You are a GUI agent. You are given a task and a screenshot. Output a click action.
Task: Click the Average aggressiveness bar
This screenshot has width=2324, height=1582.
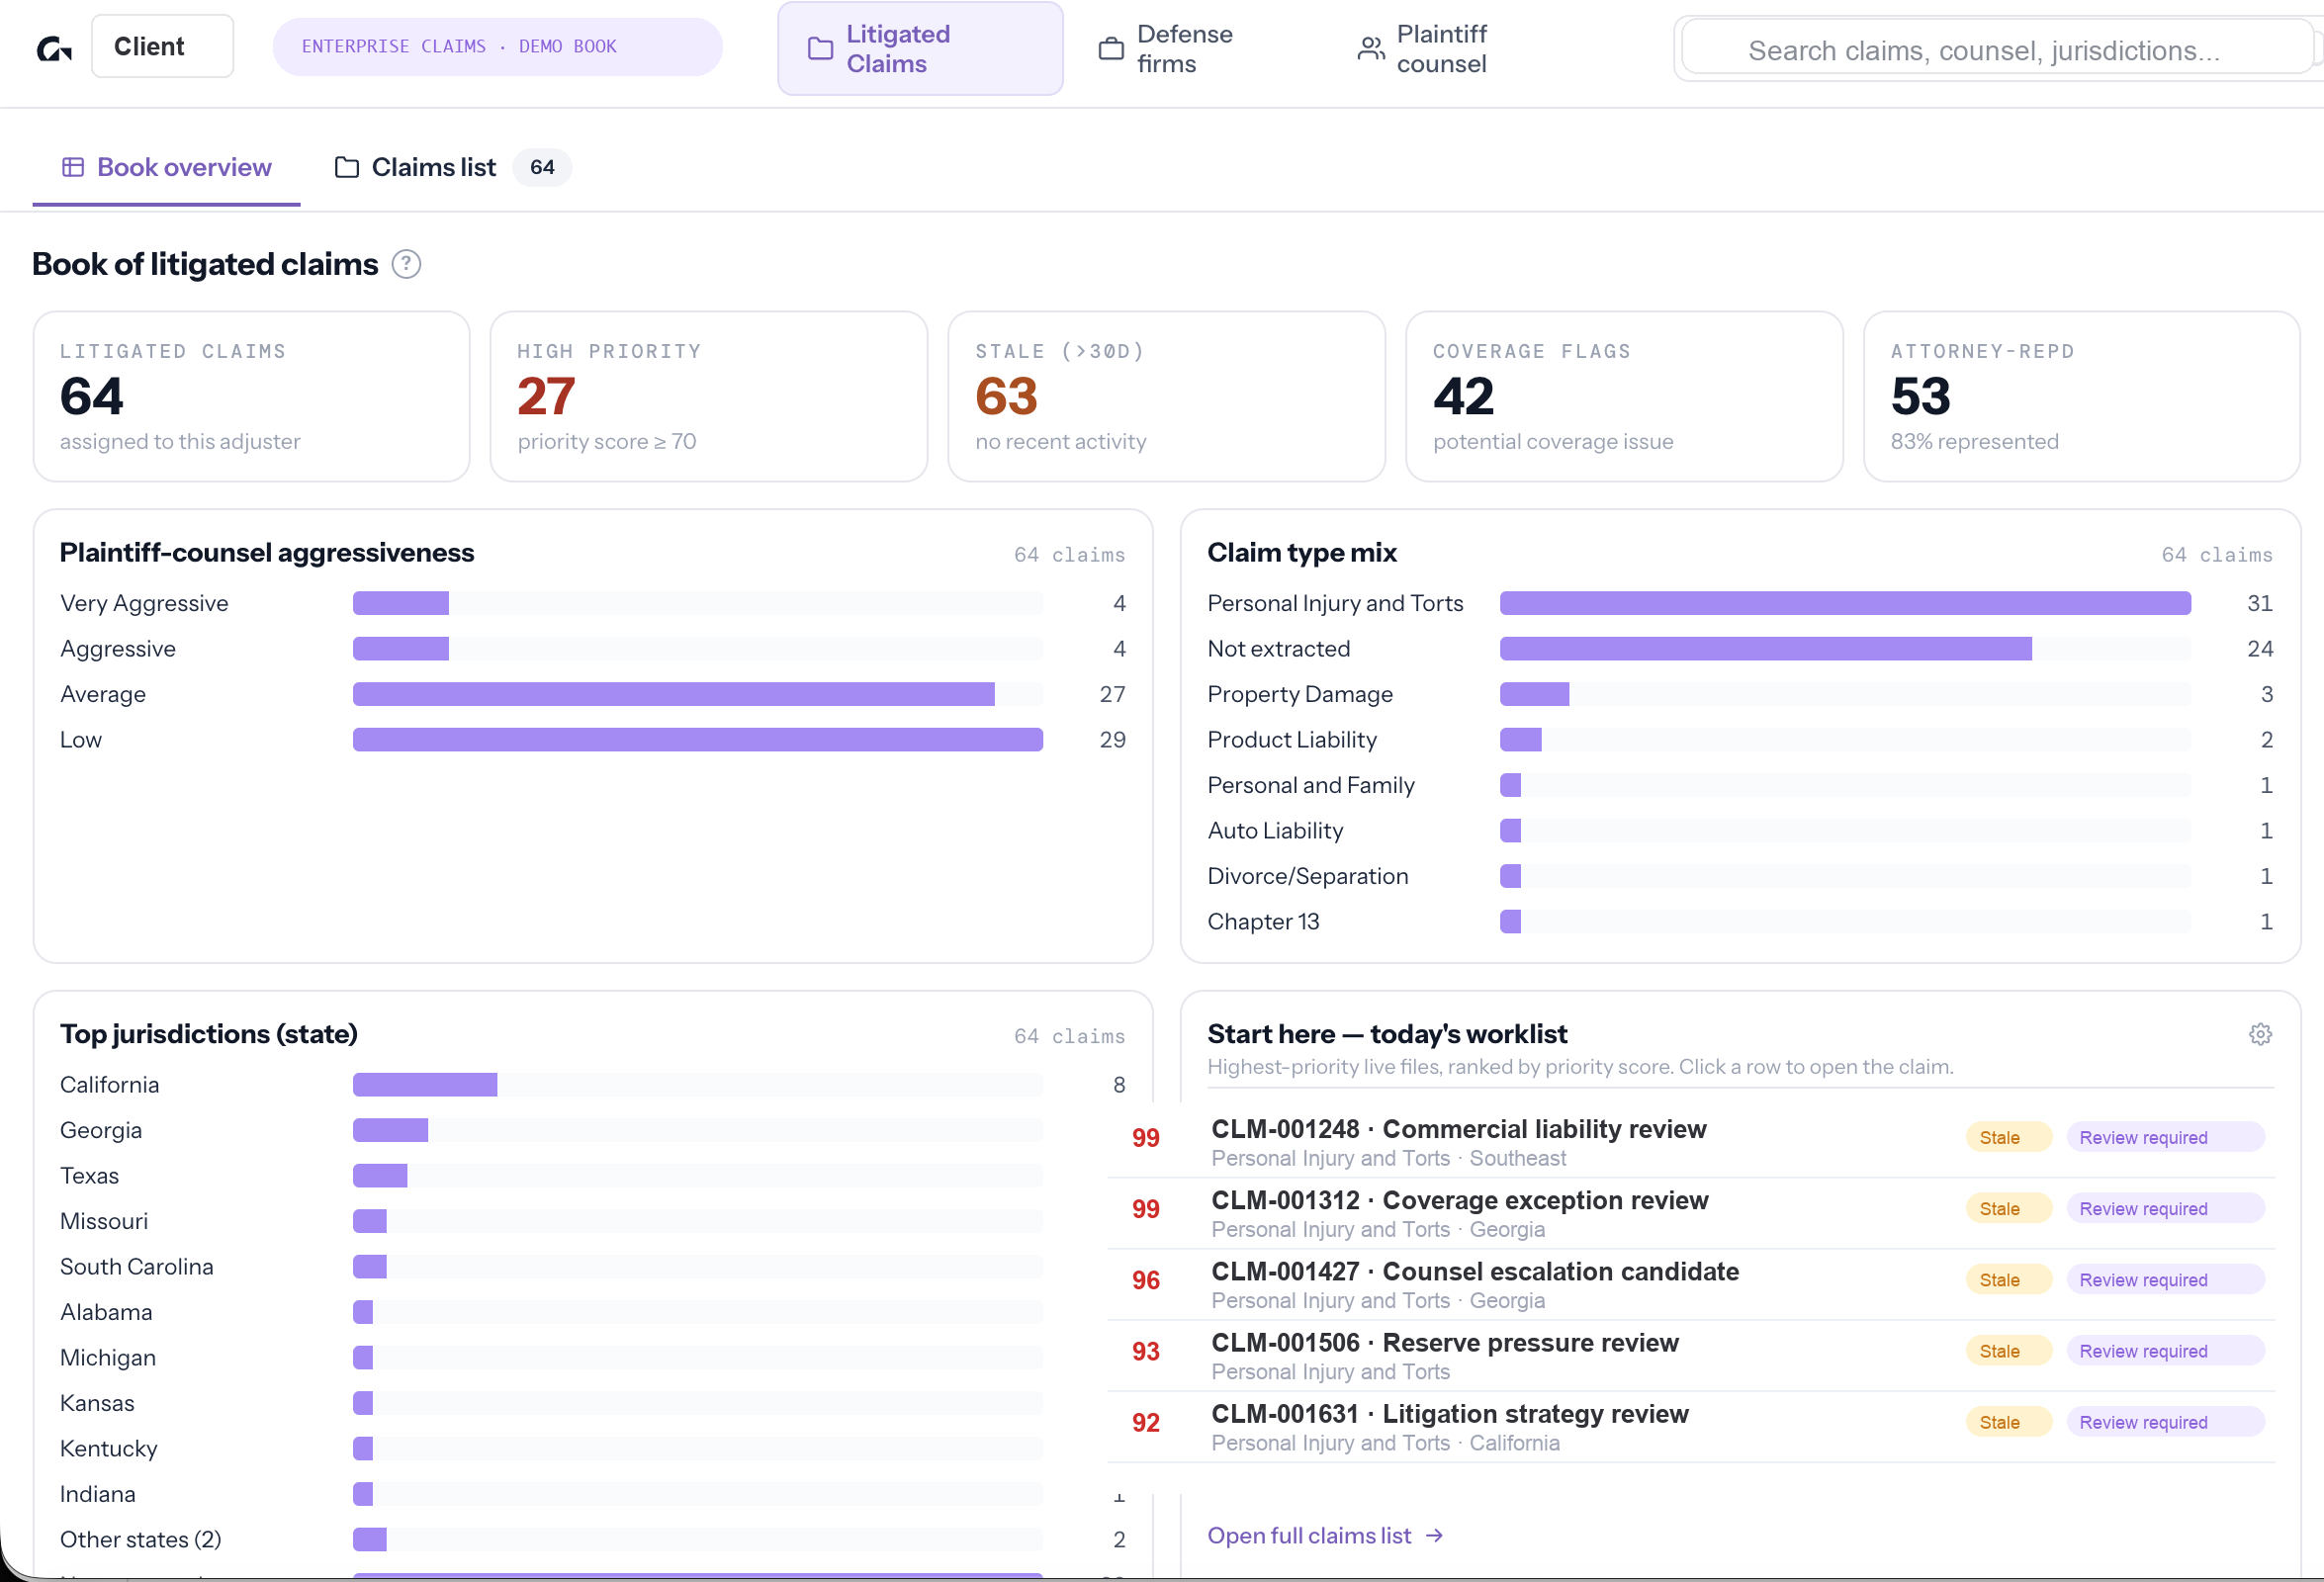[673, 694]
